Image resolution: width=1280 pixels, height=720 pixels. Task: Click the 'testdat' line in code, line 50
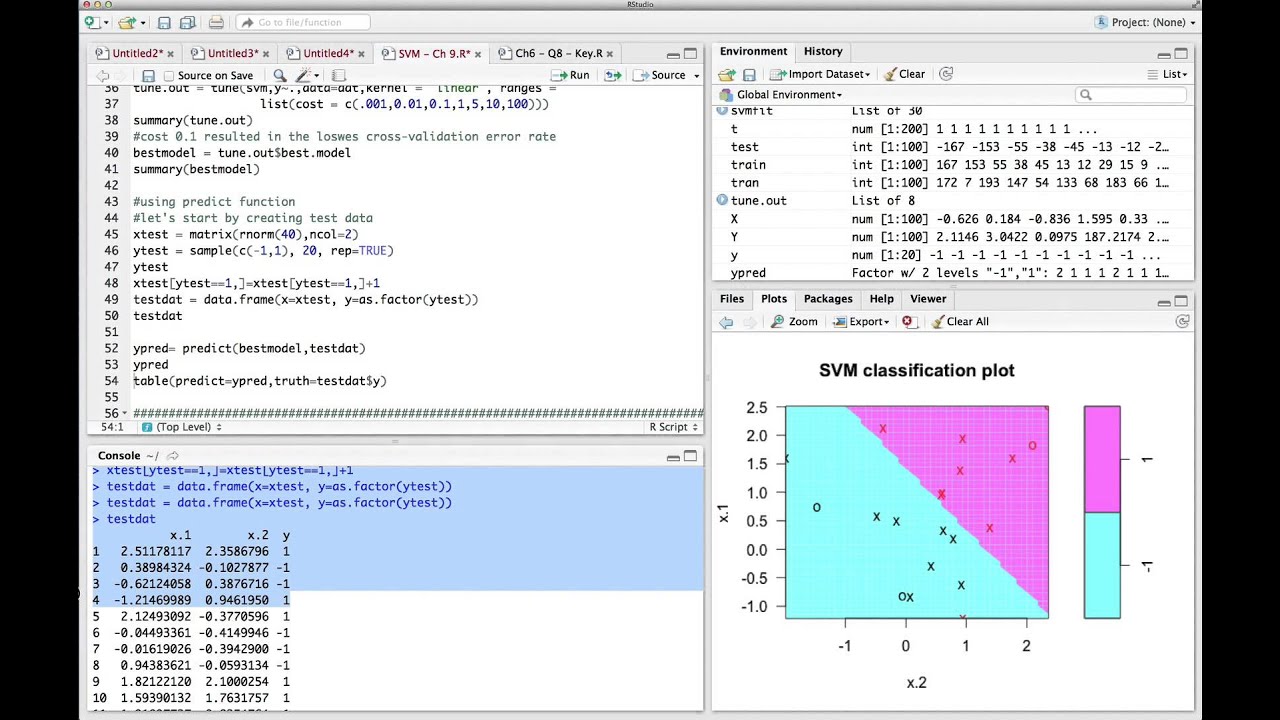click(x=157, y=315)
